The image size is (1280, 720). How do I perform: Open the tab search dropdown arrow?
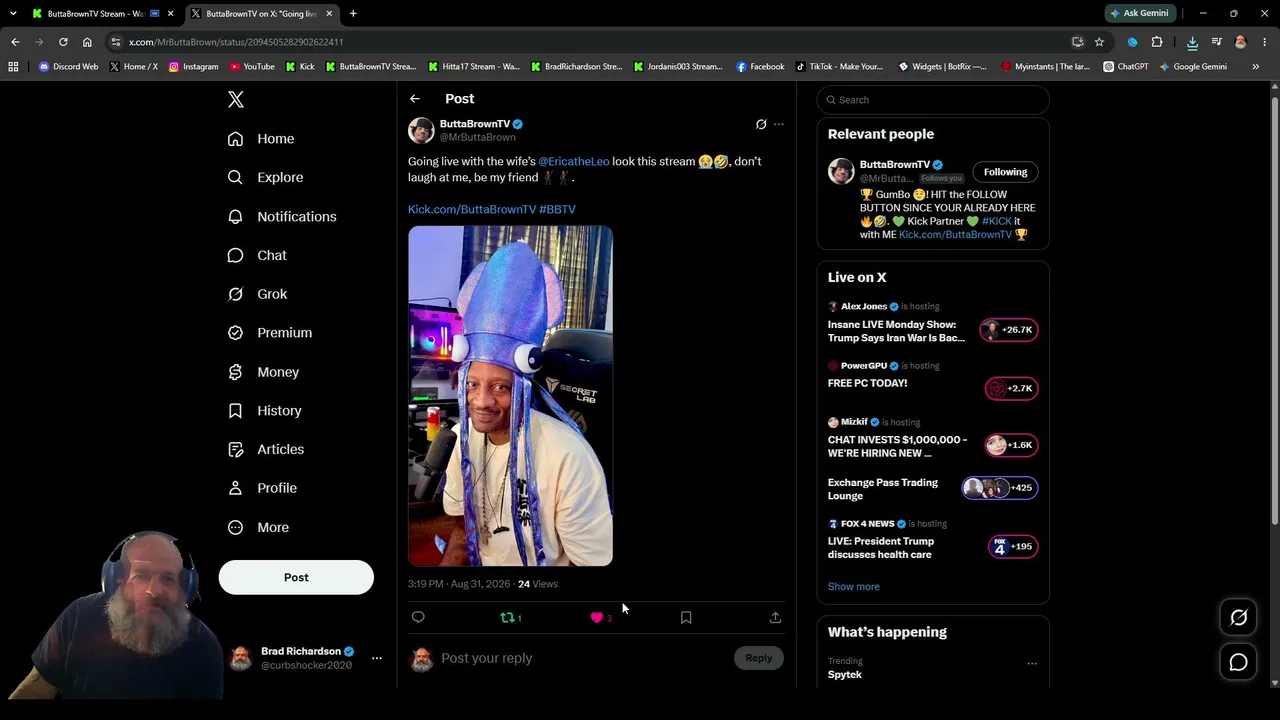(13, 13)
